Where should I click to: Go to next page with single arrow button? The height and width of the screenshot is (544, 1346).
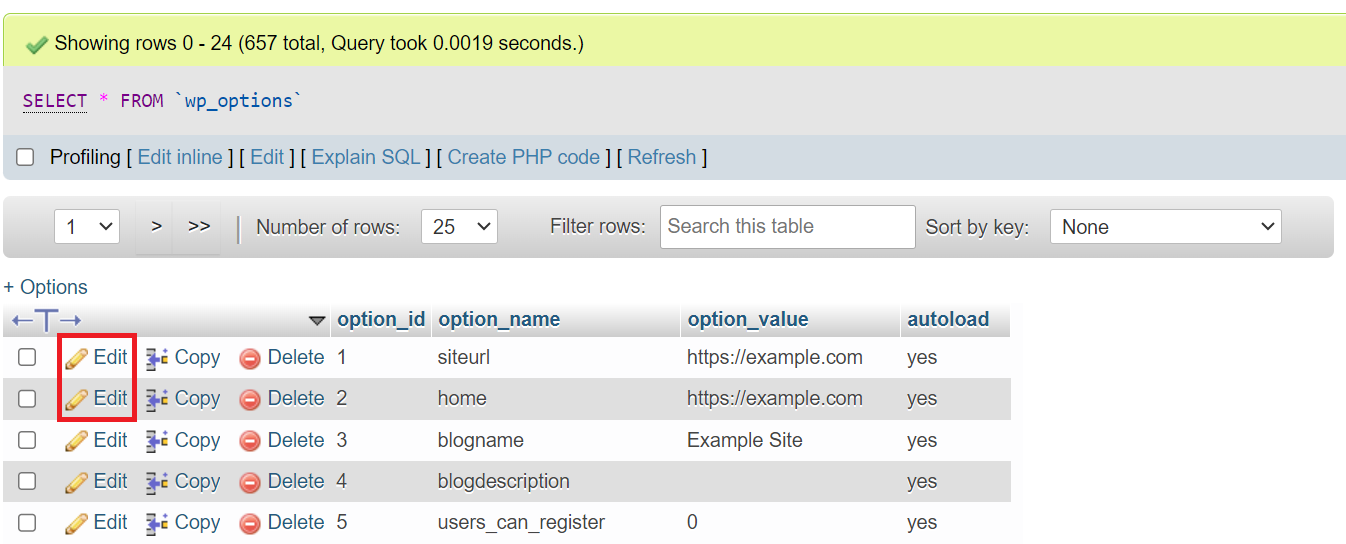coord(156,227)
